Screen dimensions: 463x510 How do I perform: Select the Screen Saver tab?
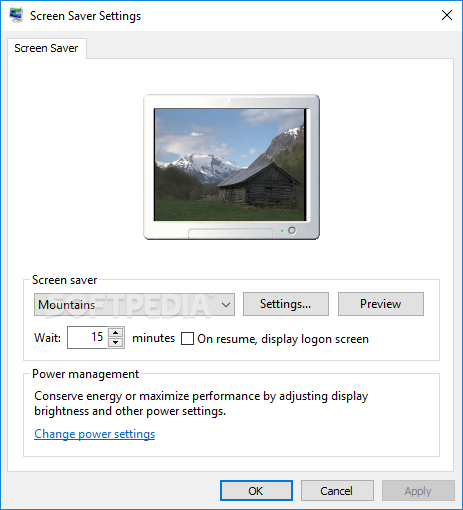tap(46, 48)
